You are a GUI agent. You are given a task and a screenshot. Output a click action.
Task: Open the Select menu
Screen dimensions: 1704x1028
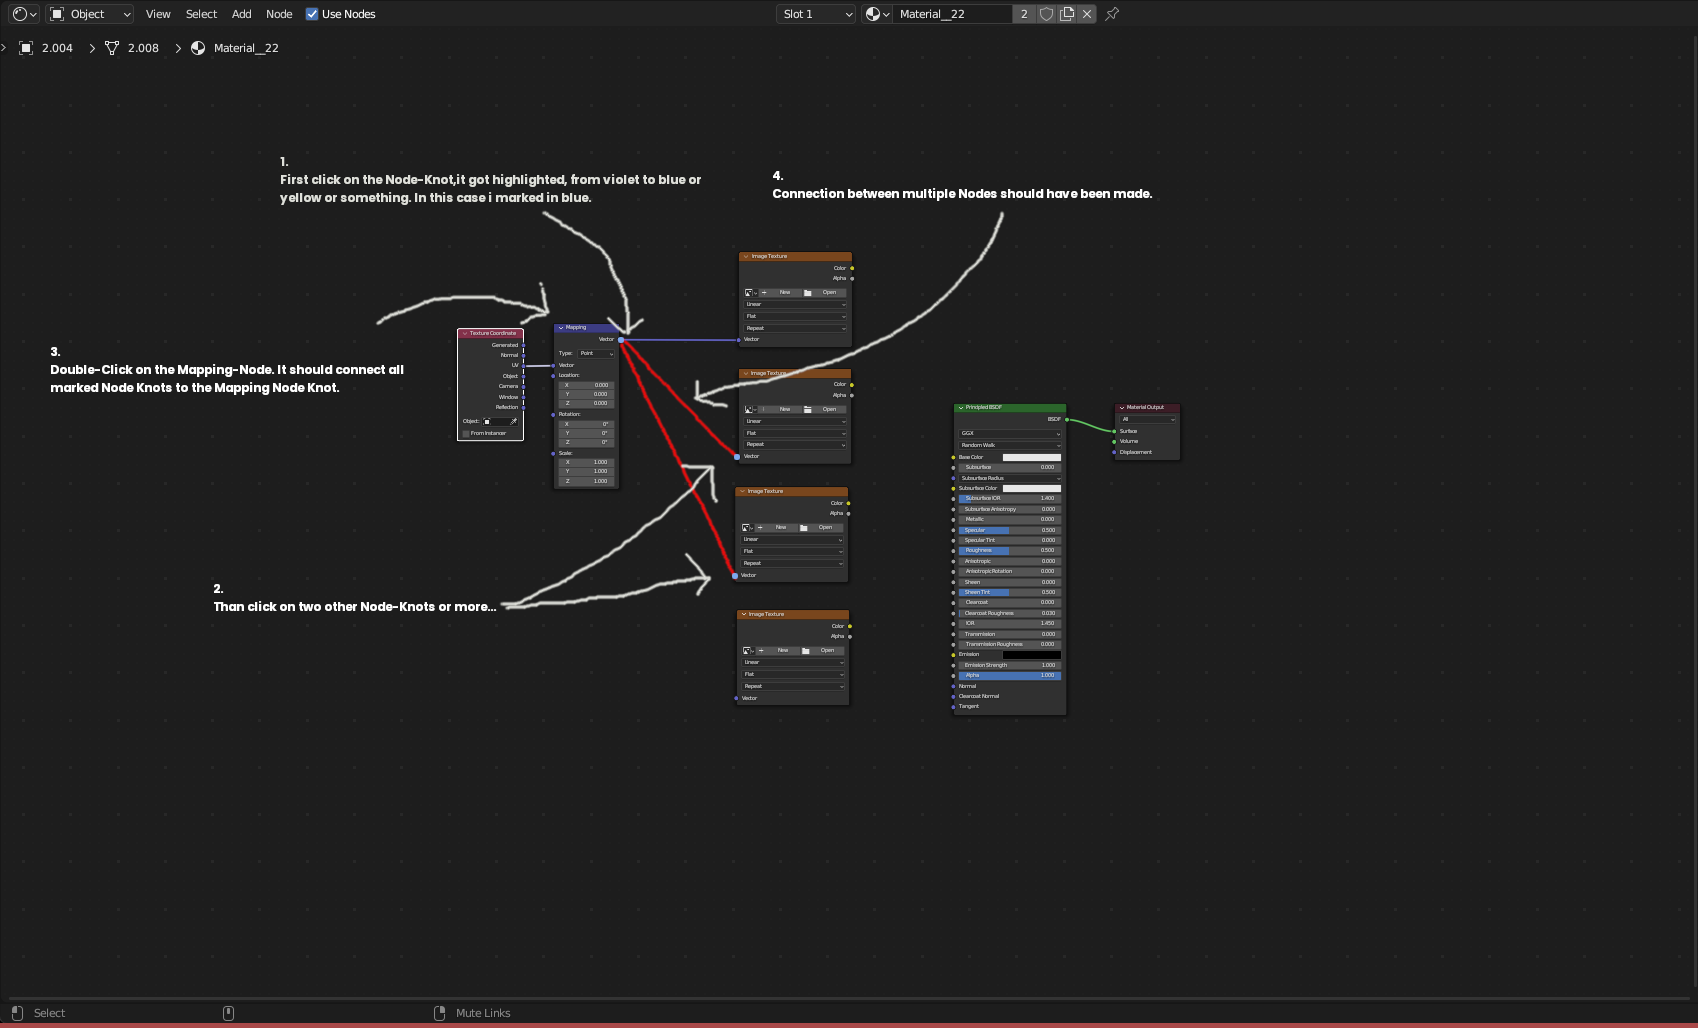201,14
